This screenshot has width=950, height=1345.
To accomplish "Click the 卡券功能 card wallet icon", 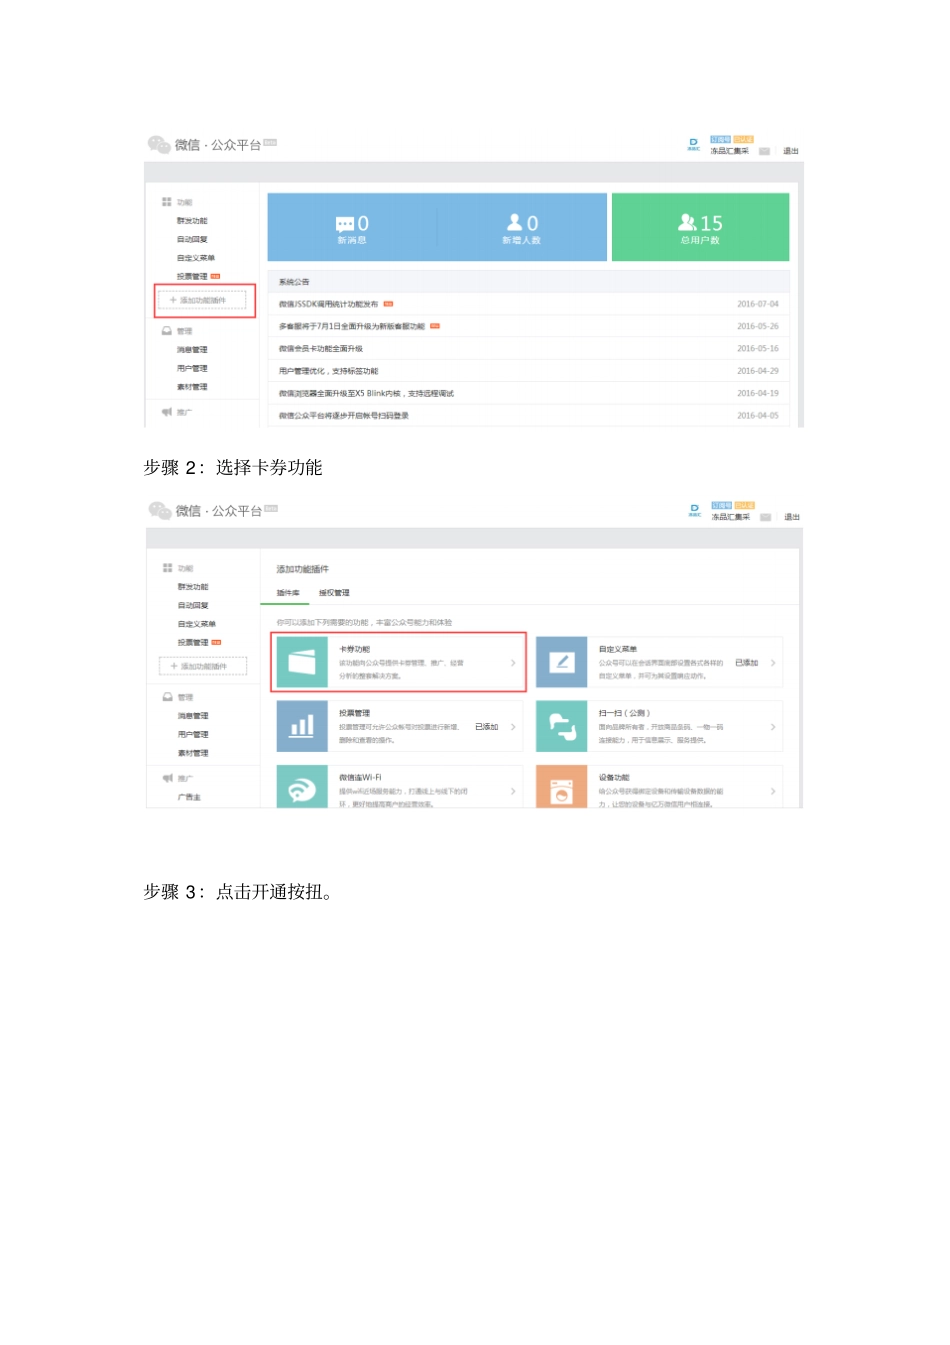I will [x=302, y=662].
